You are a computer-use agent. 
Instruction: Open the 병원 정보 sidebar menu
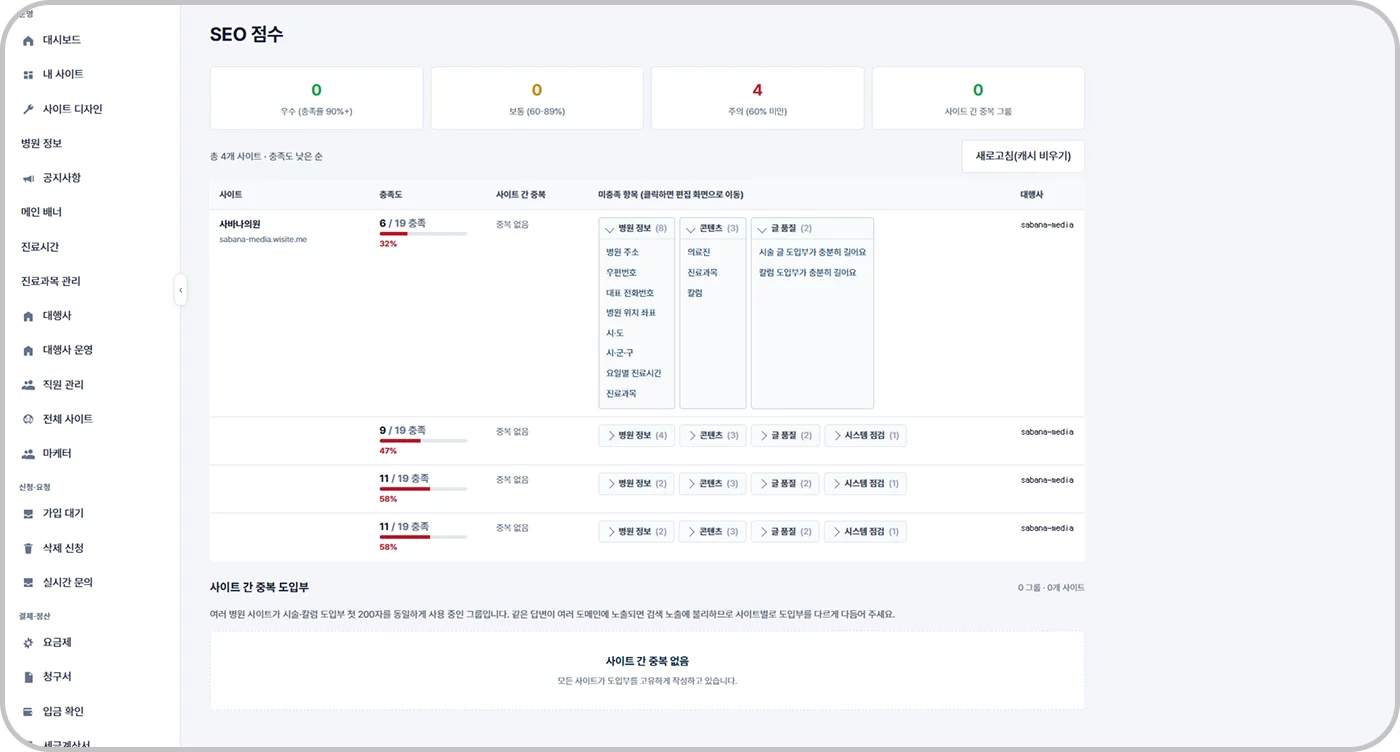click(x=42, y=144)
